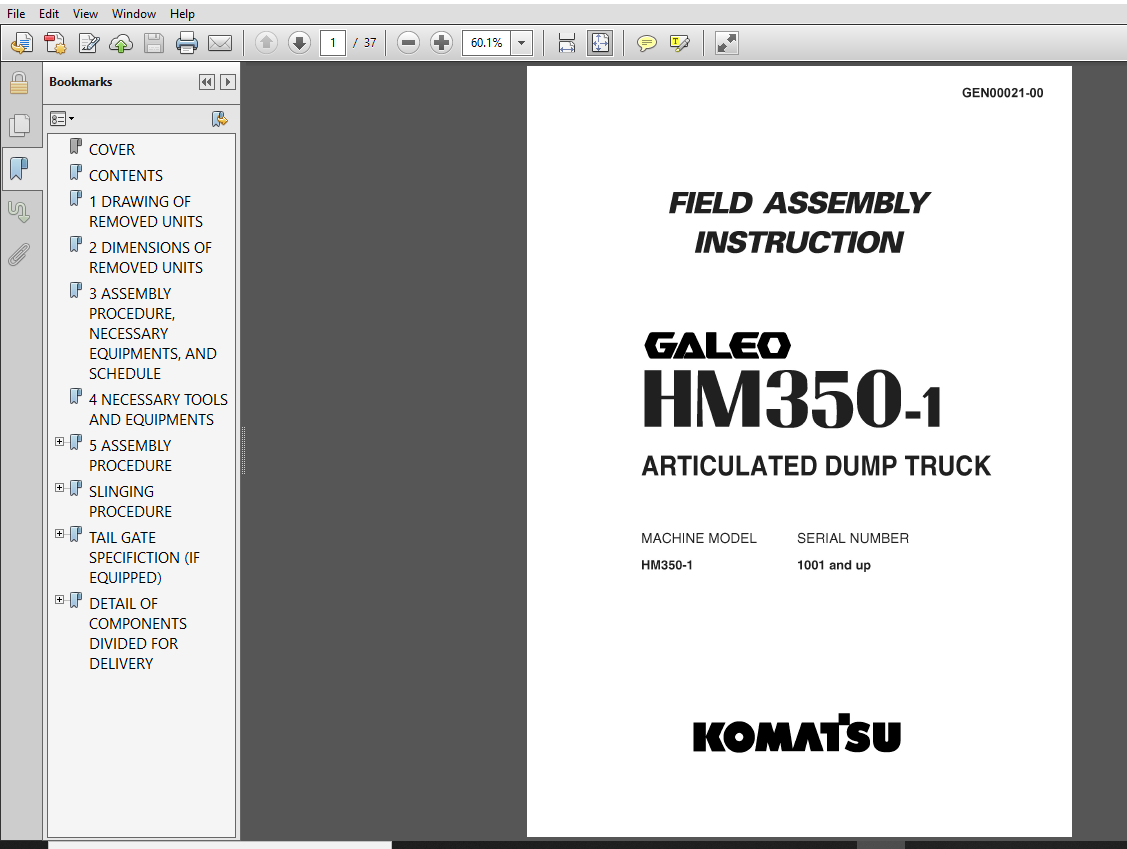Click the Open file toolbar icon
The height and width of the screenshot is (849, 1127).
pos(22,43)
